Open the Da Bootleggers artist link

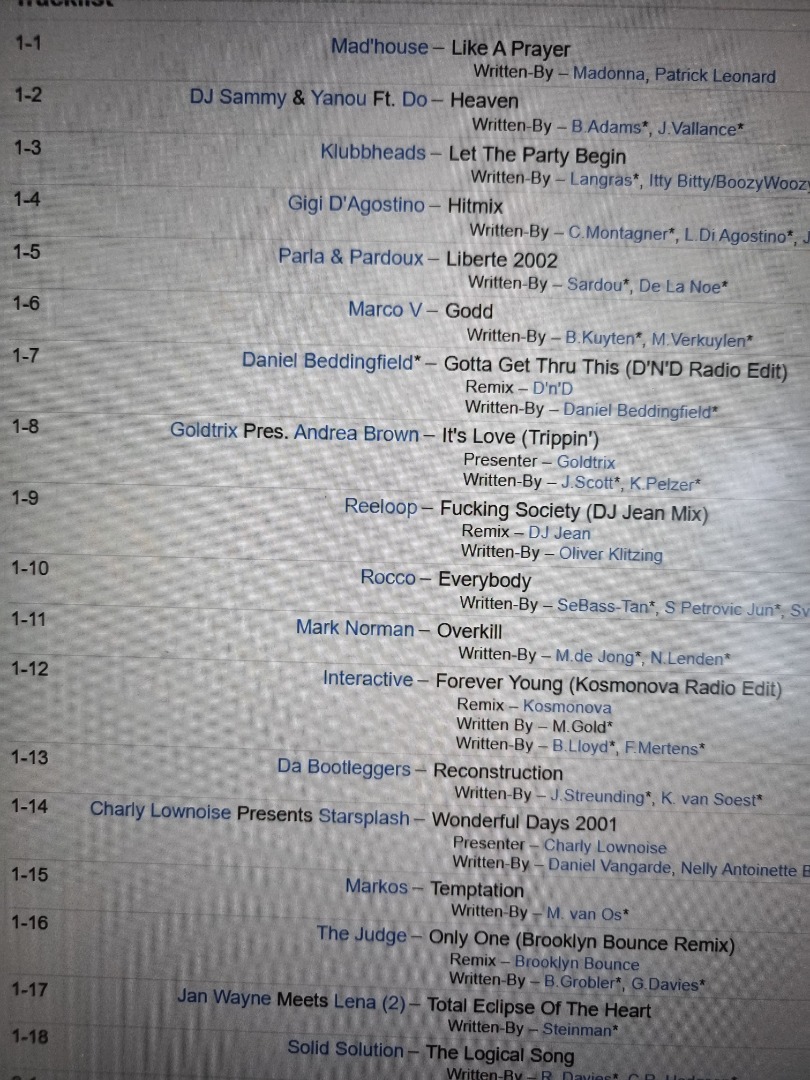[344, 767]
